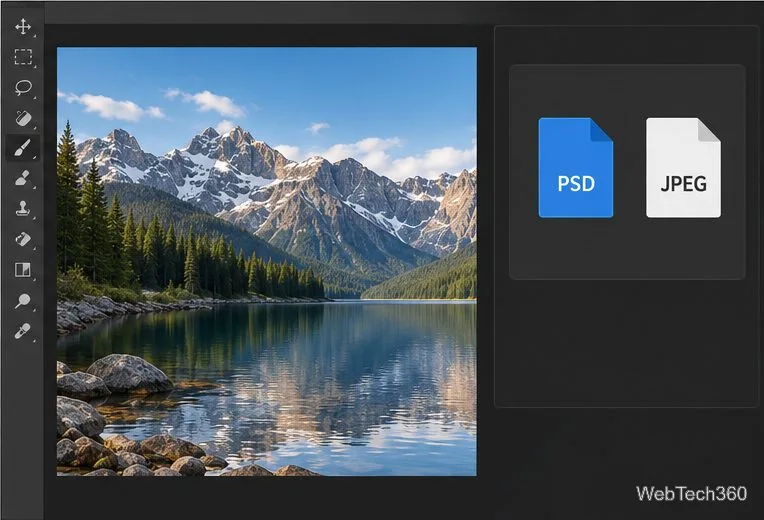Select the half-shaded square Gradient tool
Viewport: 764px width, 520px height.
[x=23, y=270]
